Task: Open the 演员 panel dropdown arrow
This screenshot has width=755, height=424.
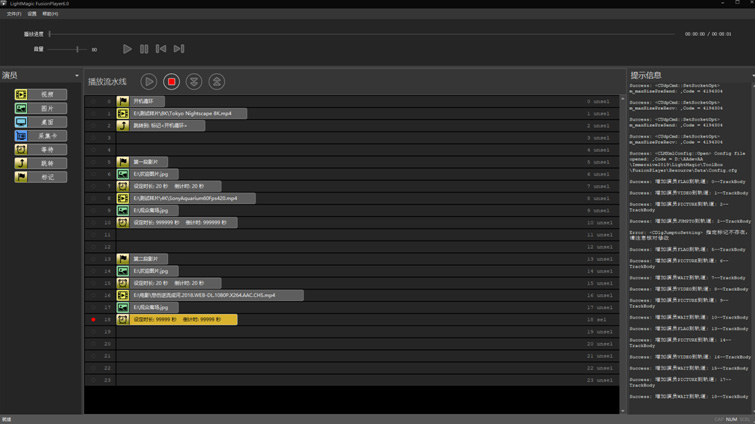Action: coord(77,76)
